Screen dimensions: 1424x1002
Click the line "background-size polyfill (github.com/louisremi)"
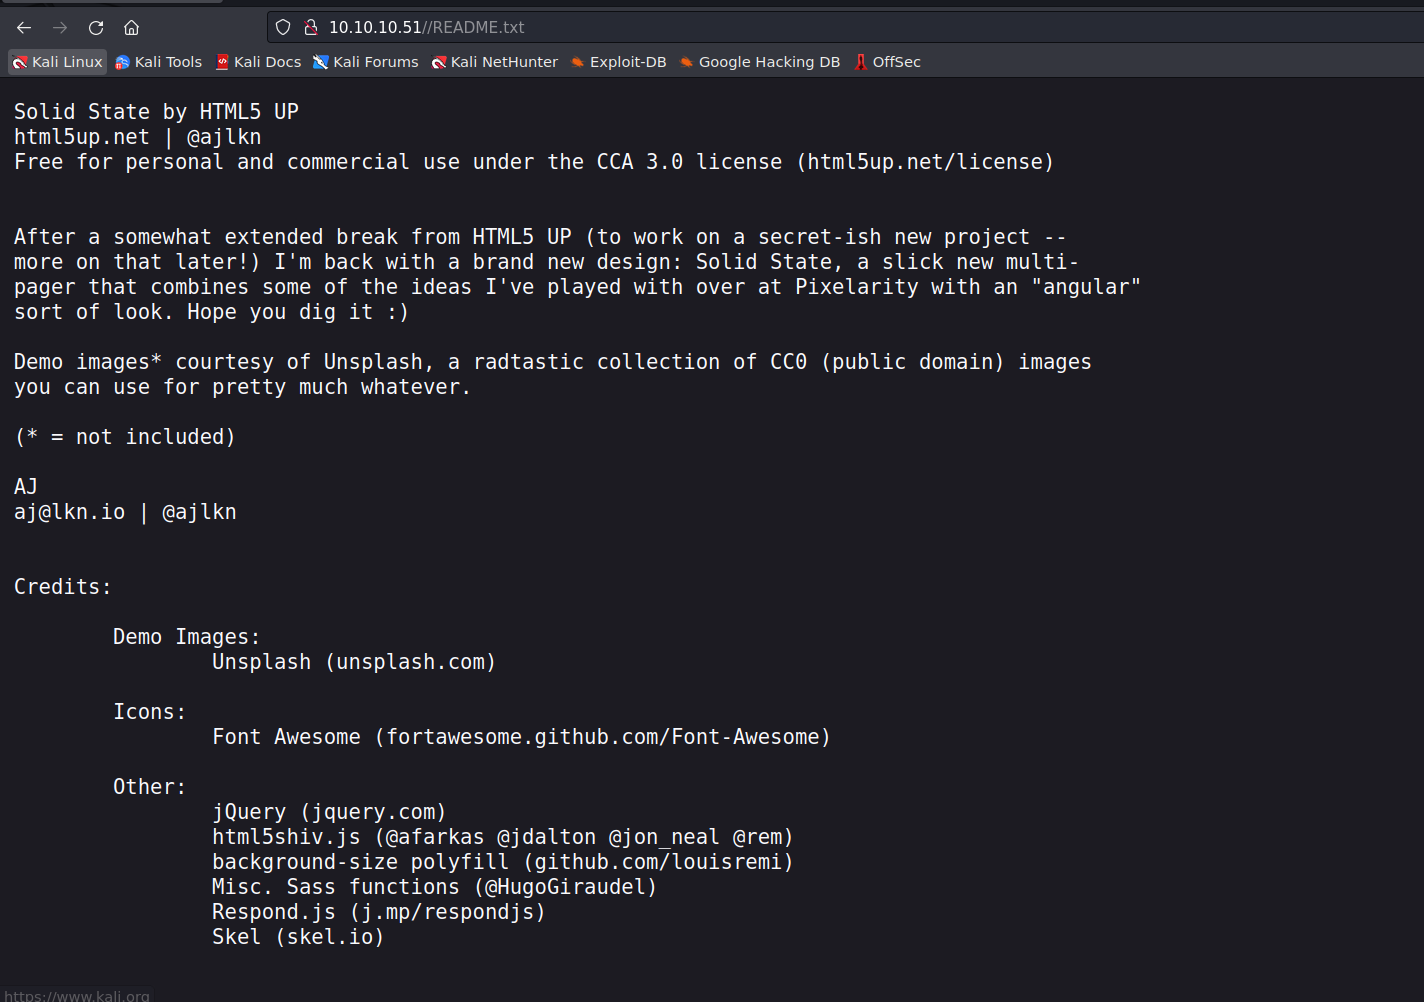coord(503,862)
